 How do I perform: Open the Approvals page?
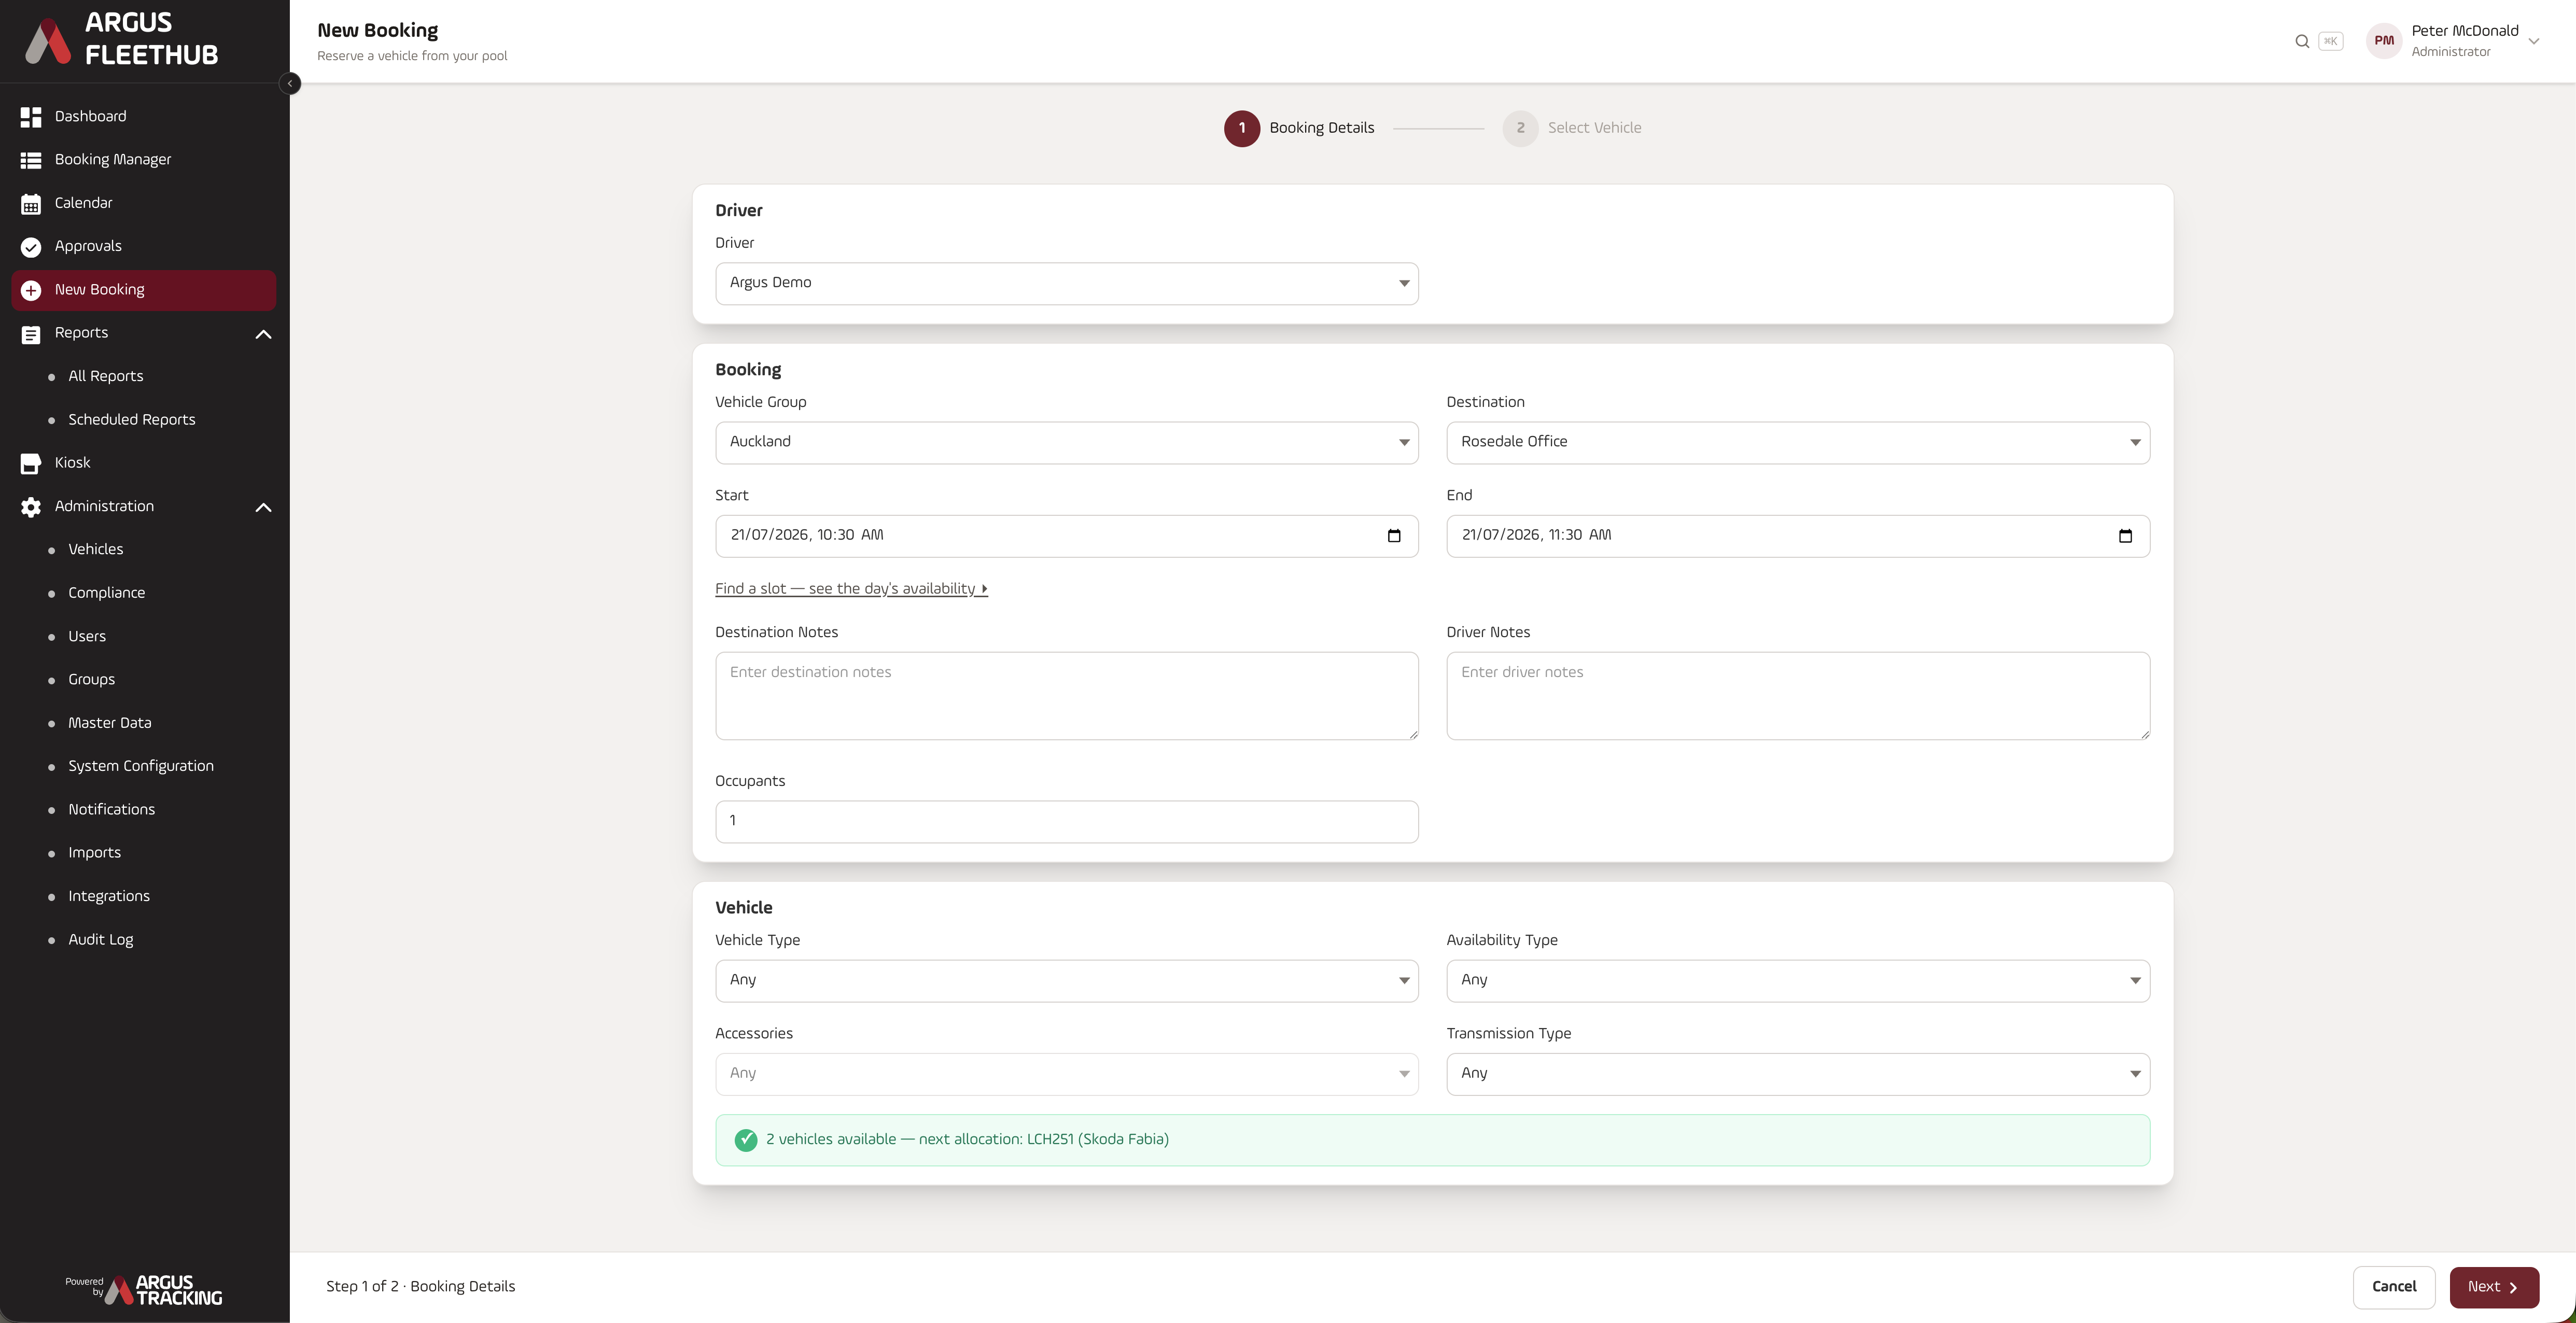click(x=144, y=247)
